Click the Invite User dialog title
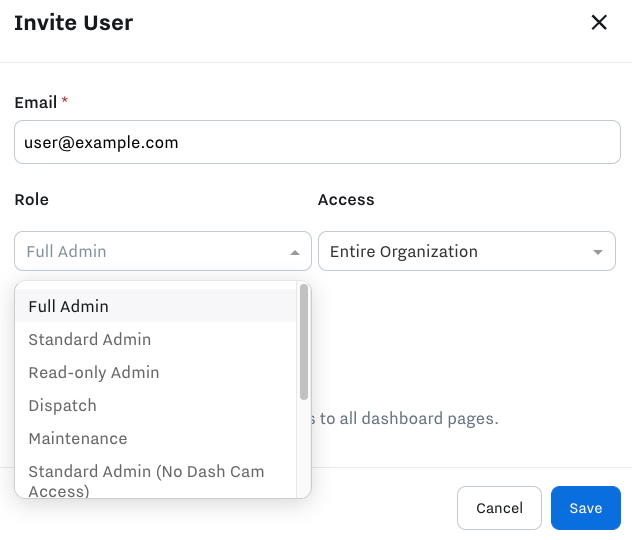Image resolution: width=632 pixels, height=540 pixels. pyautogui.click(x=74, y=23)
